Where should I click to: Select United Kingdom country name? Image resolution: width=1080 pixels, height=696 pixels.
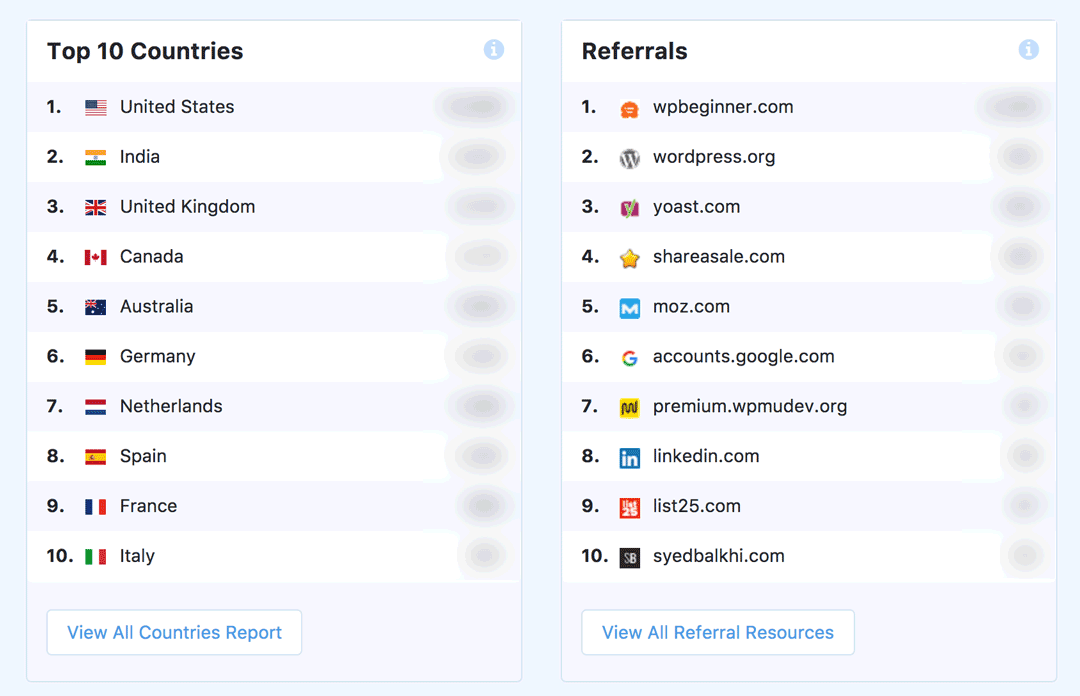(187, 207)
